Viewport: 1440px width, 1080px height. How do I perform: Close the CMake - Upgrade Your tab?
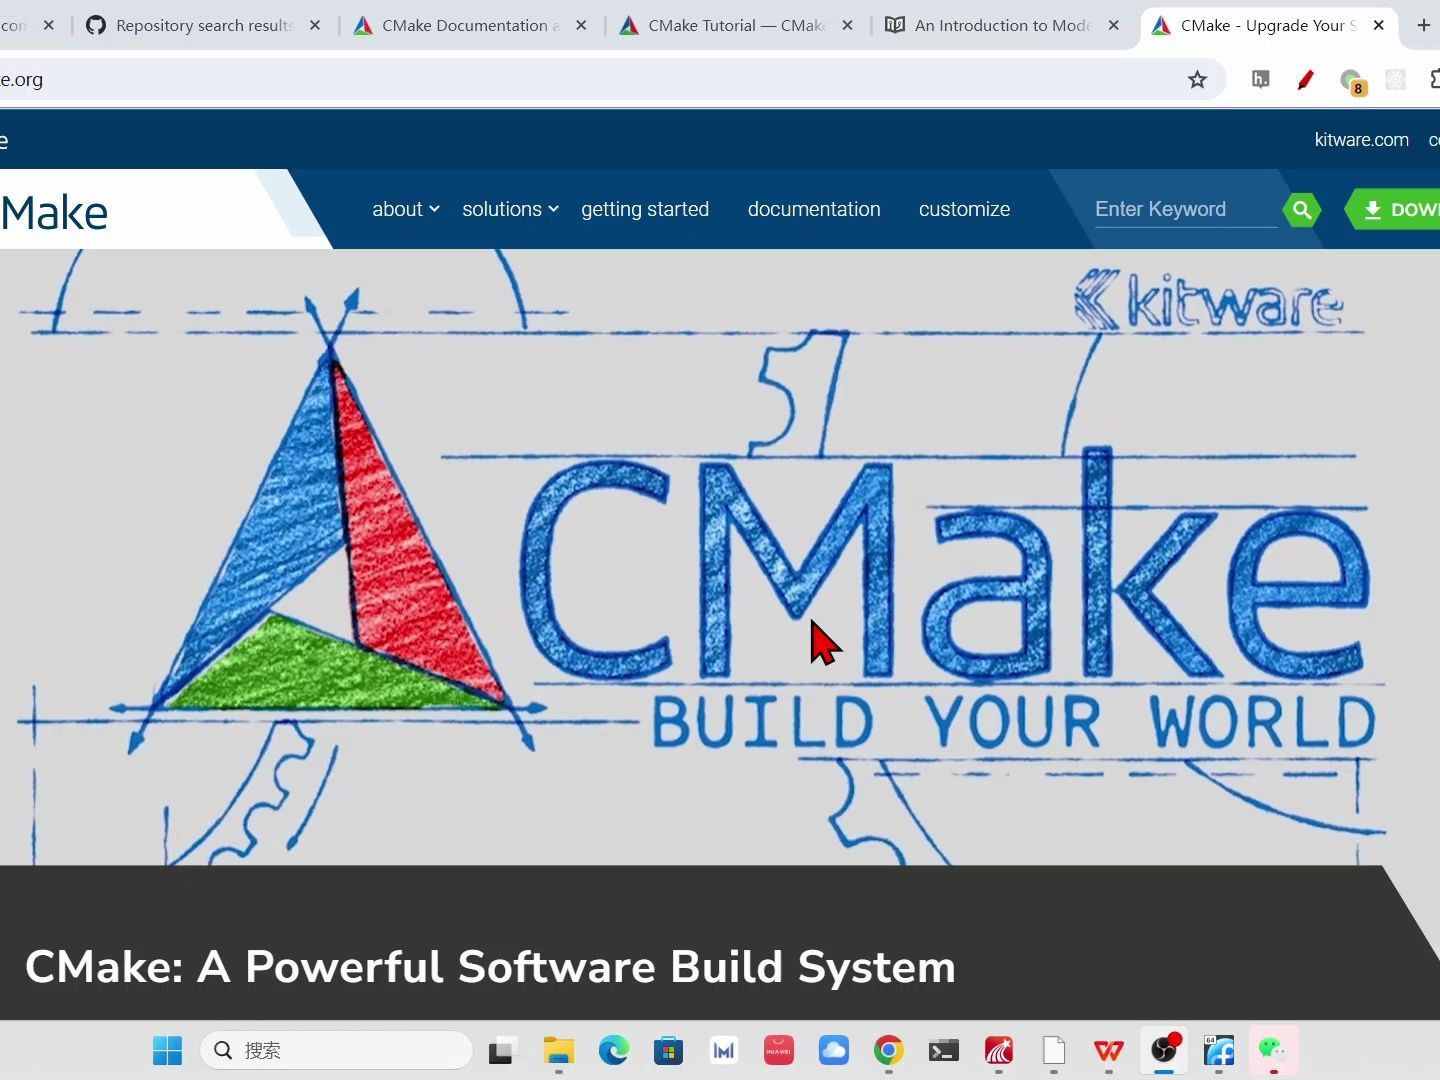point(1379,25)
